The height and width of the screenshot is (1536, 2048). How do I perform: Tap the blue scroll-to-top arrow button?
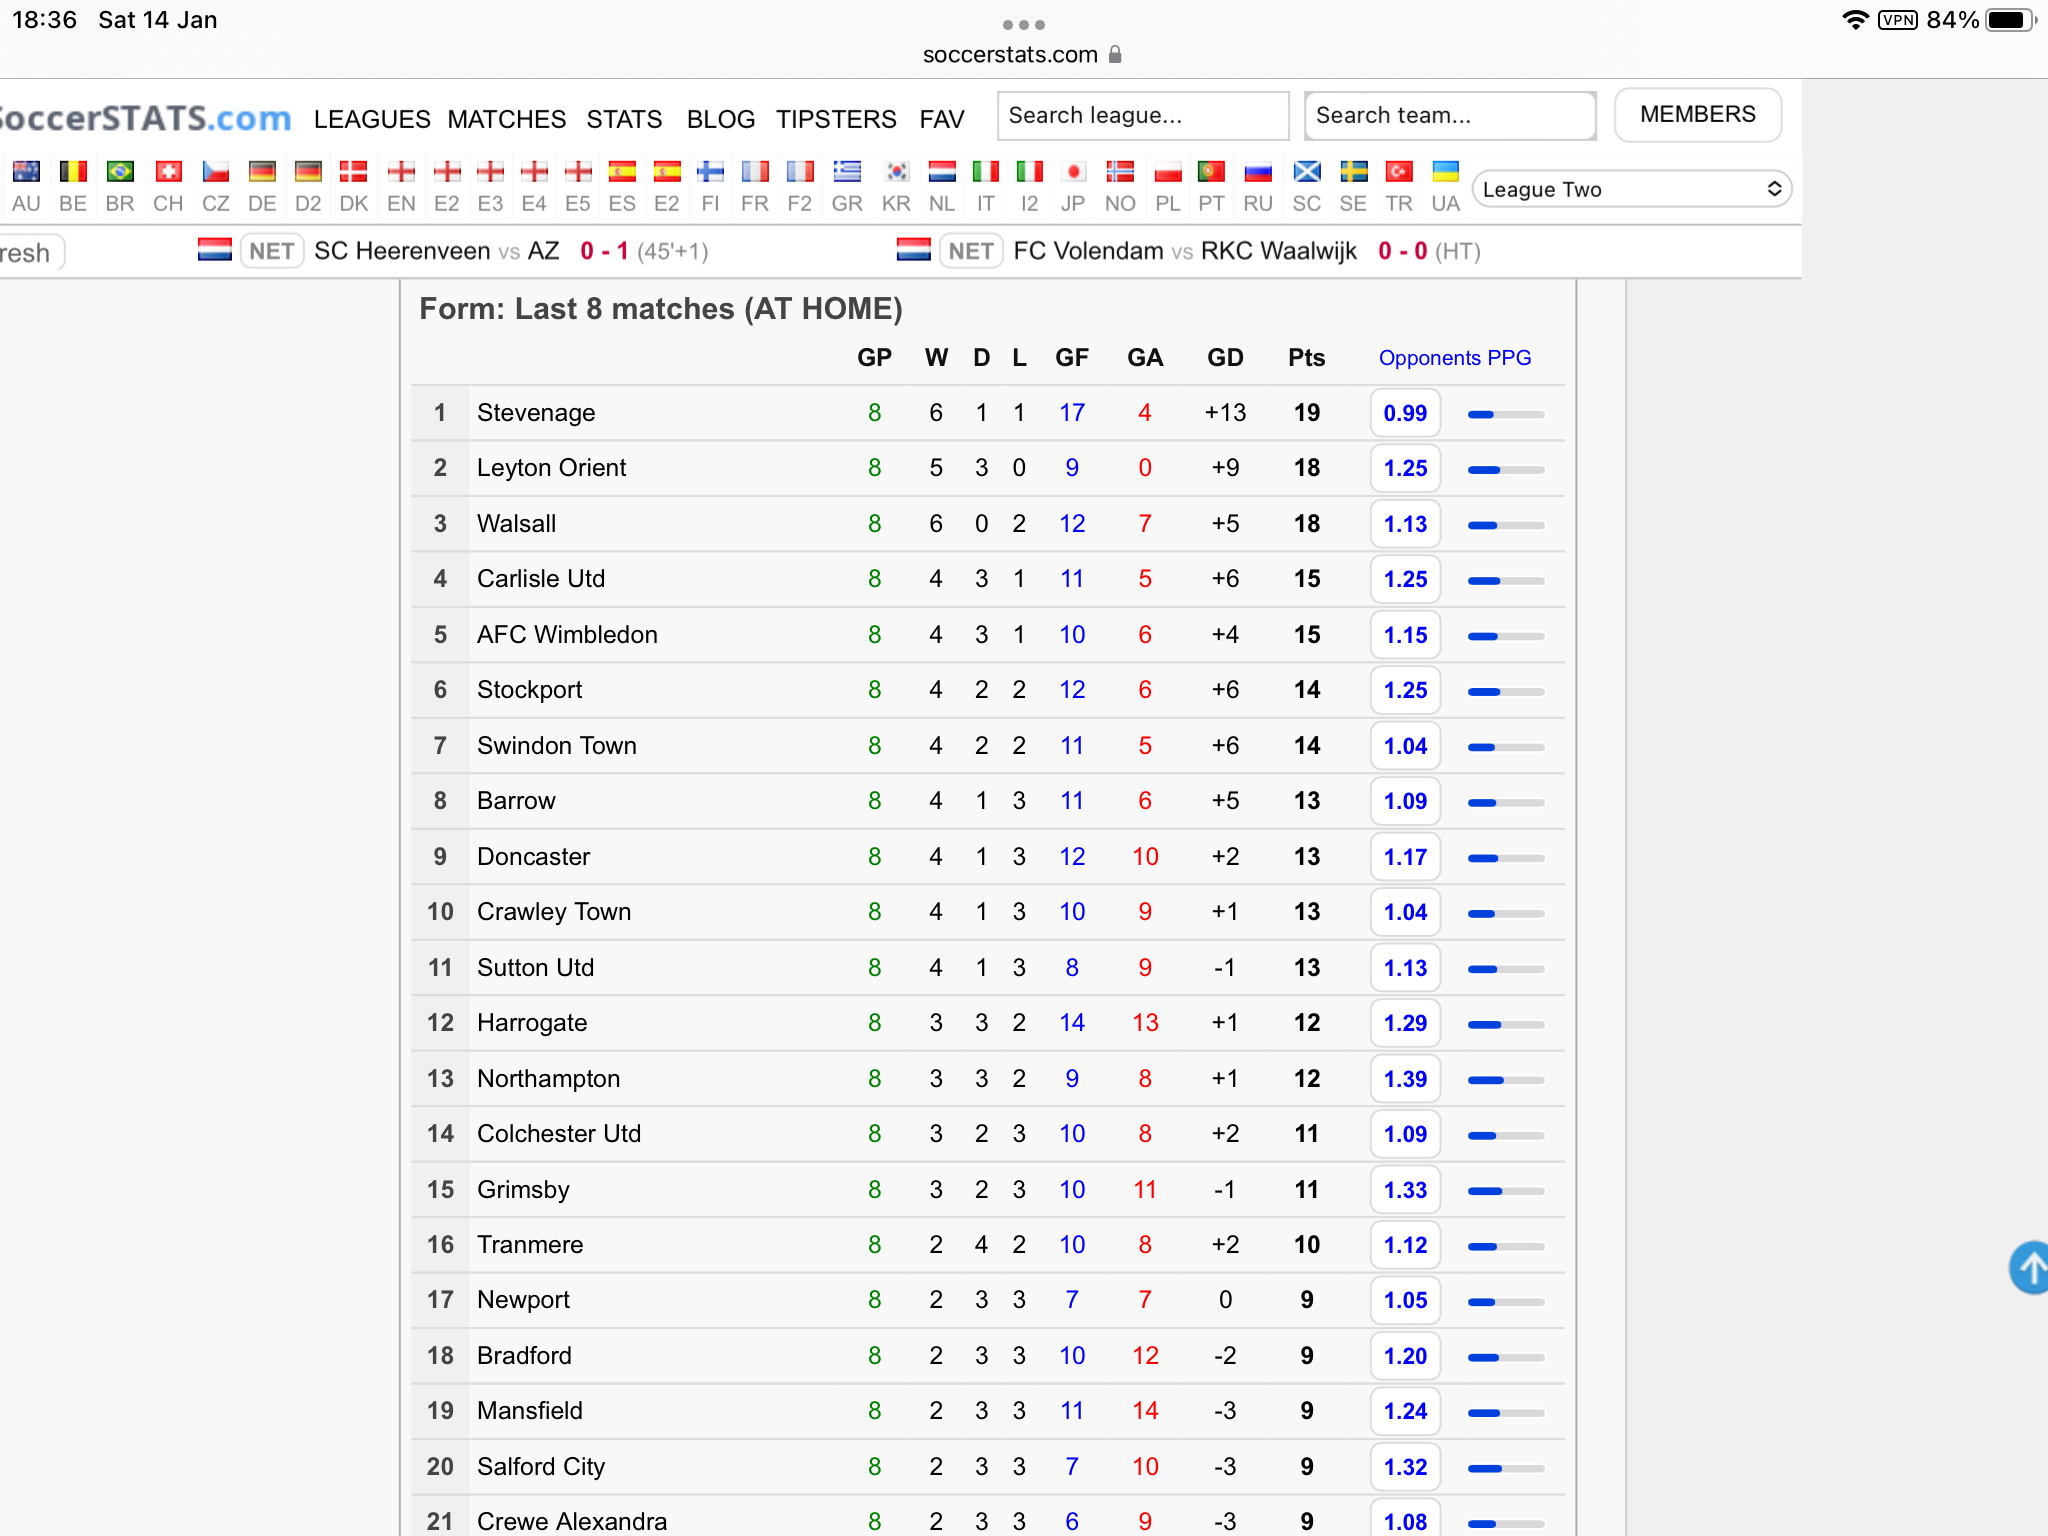click(2029, 1268)
